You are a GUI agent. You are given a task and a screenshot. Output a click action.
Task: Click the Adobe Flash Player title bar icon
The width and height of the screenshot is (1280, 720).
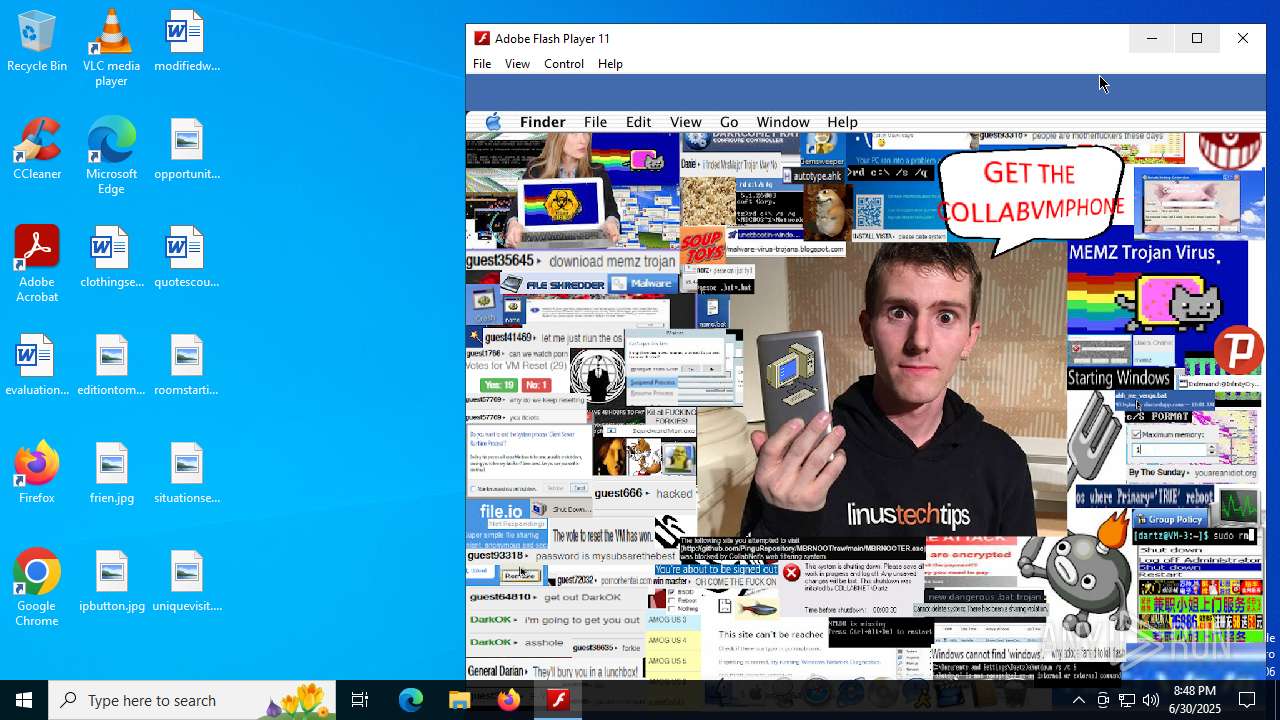482,38
